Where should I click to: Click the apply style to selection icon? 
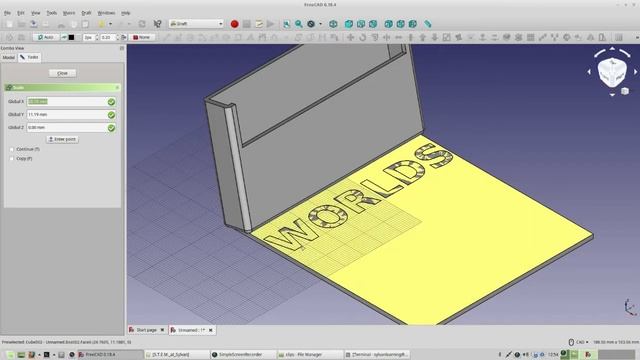[124, 37]
